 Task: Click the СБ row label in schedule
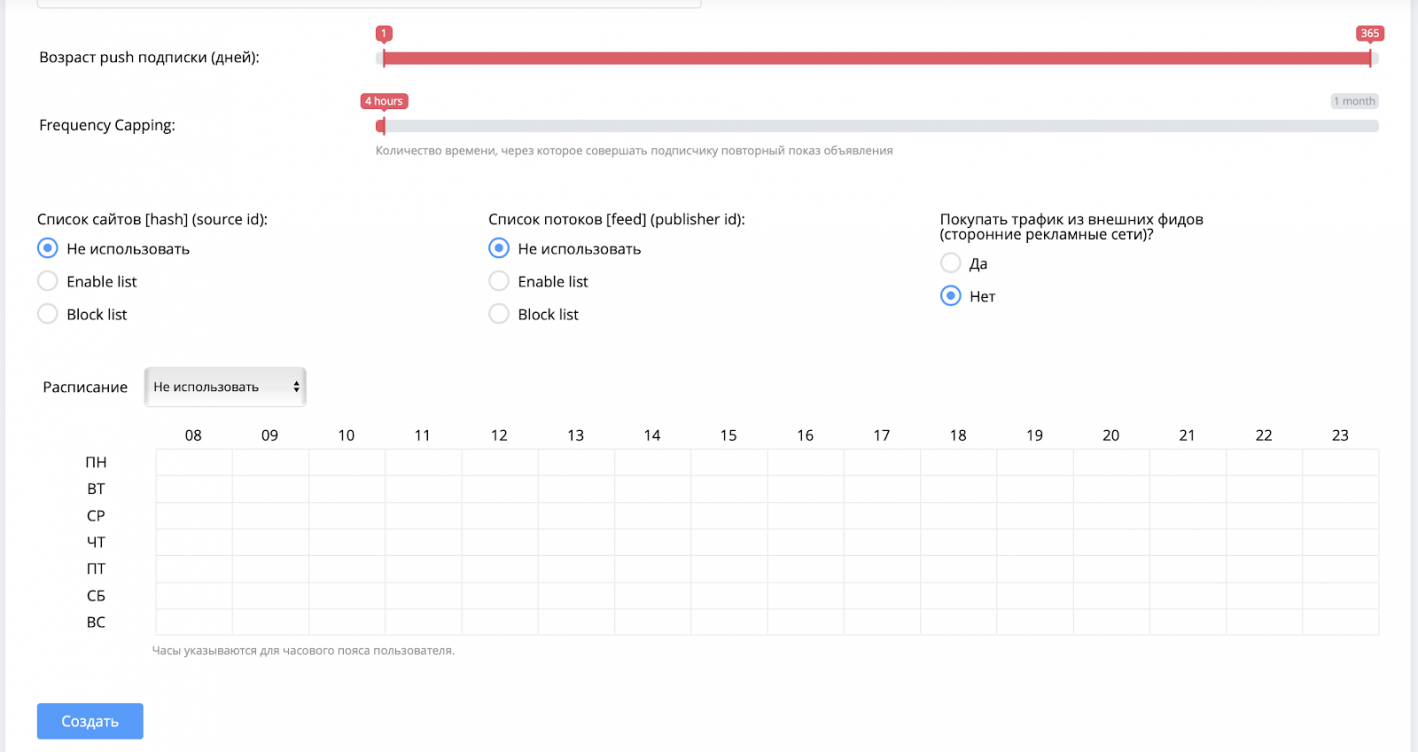tap(96, 596)
